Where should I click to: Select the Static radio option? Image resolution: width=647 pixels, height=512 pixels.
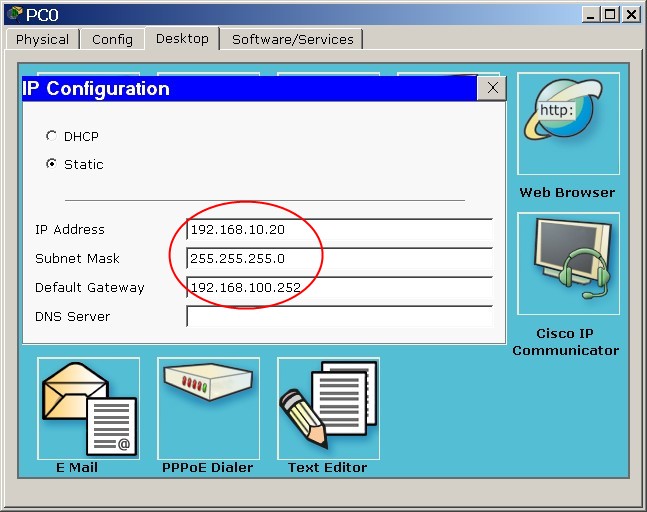tap(51, 164)
